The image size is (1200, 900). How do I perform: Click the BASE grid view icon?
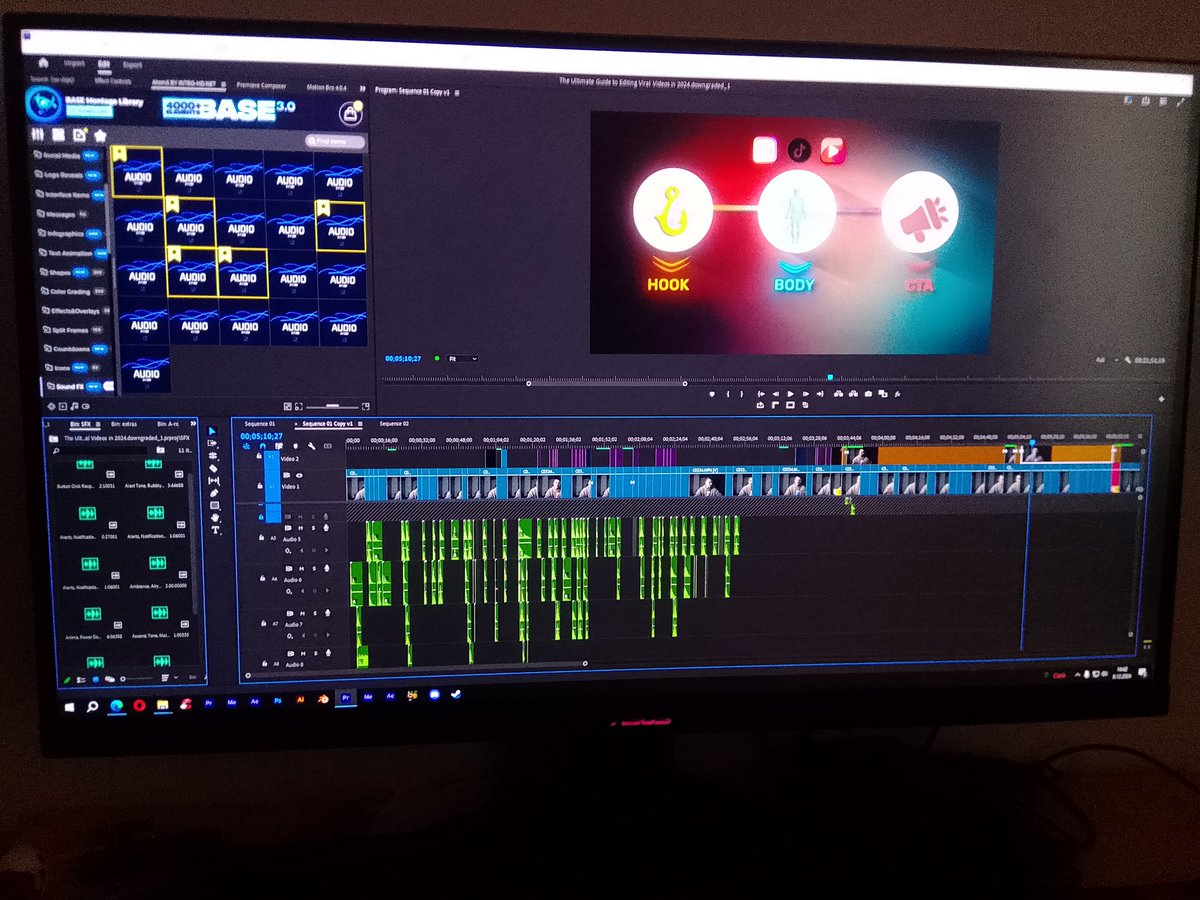(59, 134)
